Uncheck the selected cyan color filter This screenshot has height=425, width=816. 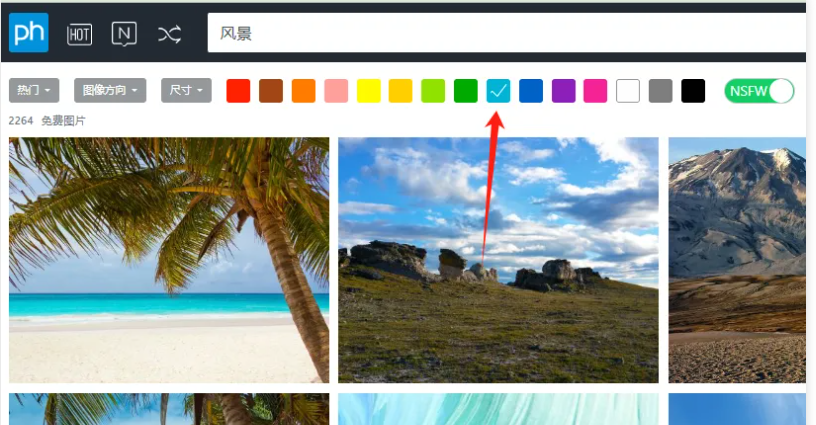pyautogui.click(x=498, y=91)
